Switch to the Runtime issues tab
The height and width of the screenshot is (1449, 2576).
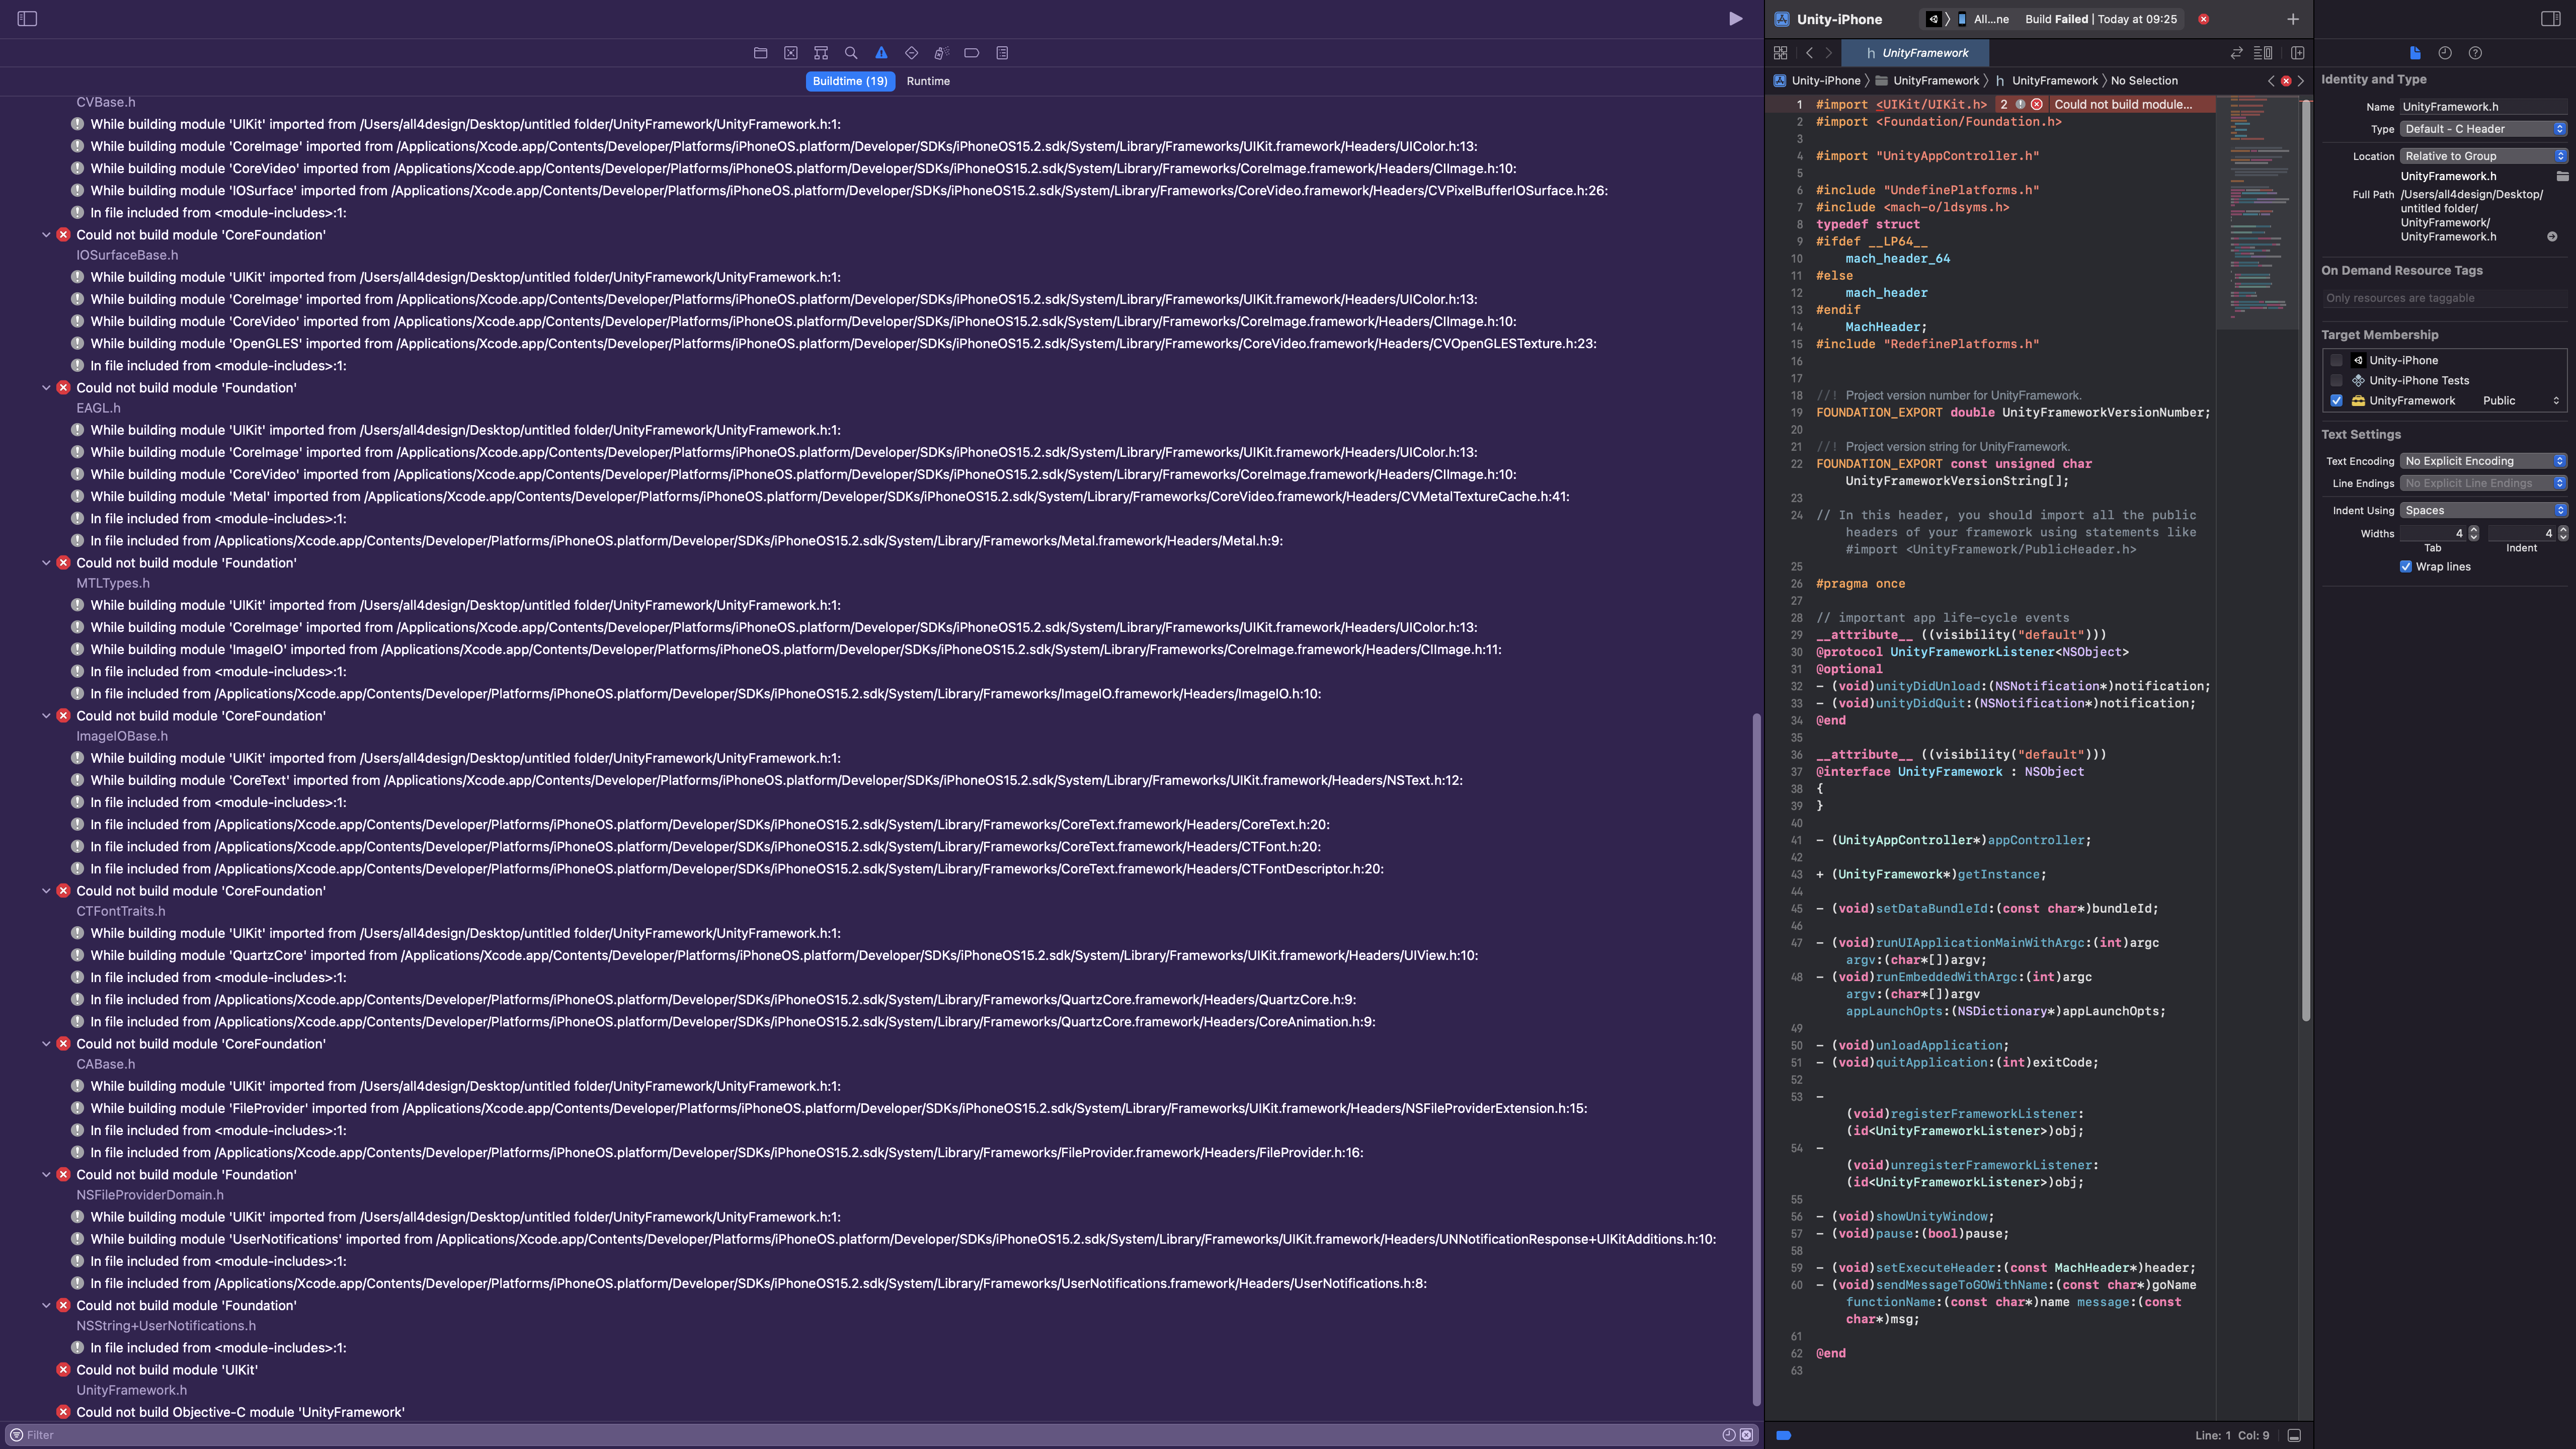(928, 81)
